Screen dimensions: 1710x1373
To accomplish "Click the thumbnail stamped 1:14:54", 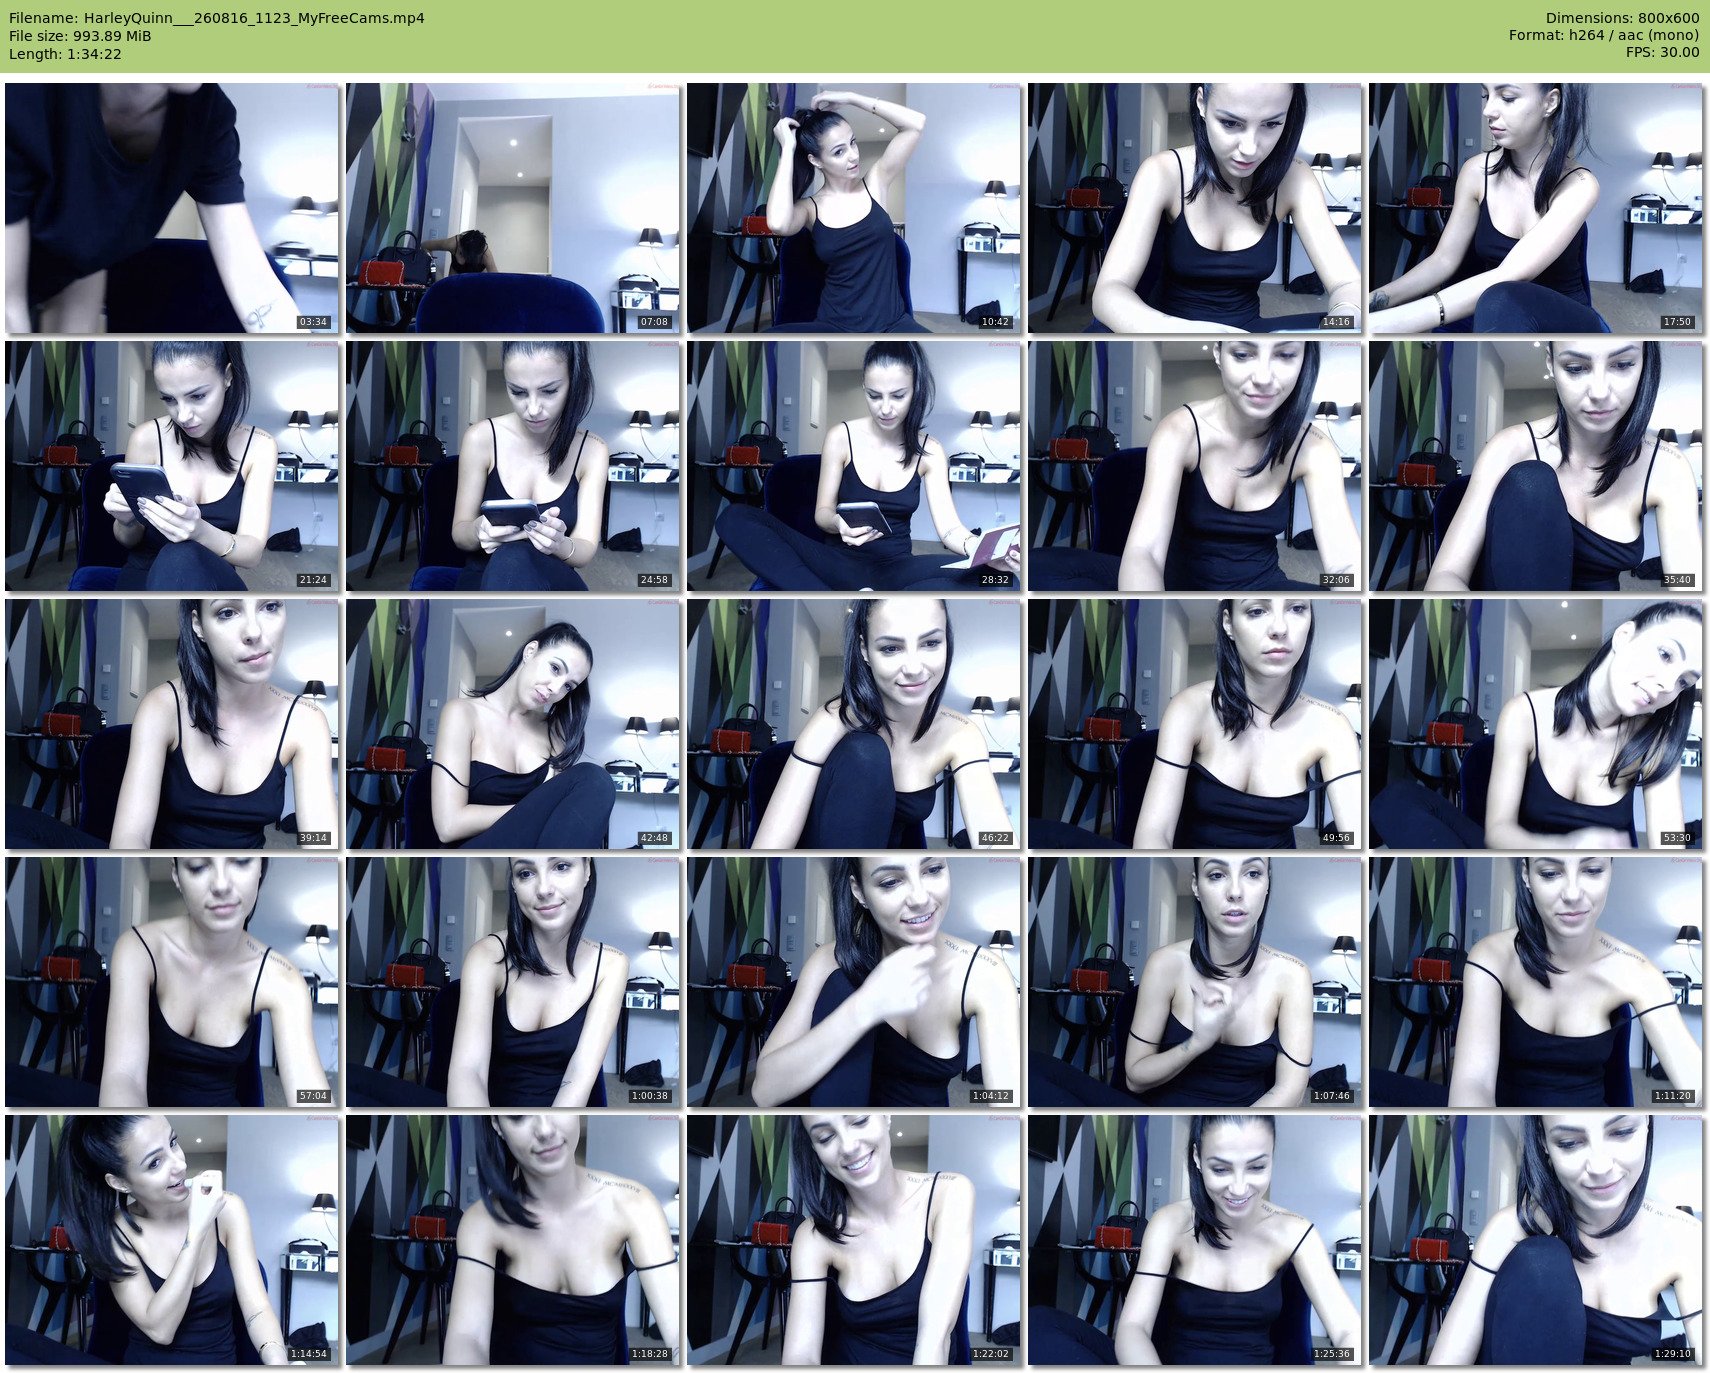I will tap(172, 1240).
